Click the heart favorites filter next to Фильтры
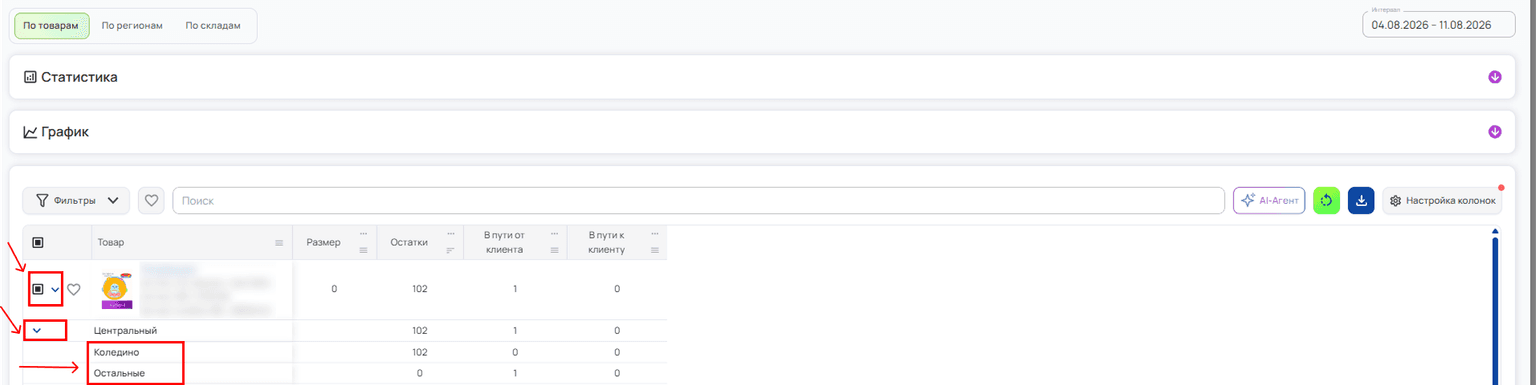 151,200
